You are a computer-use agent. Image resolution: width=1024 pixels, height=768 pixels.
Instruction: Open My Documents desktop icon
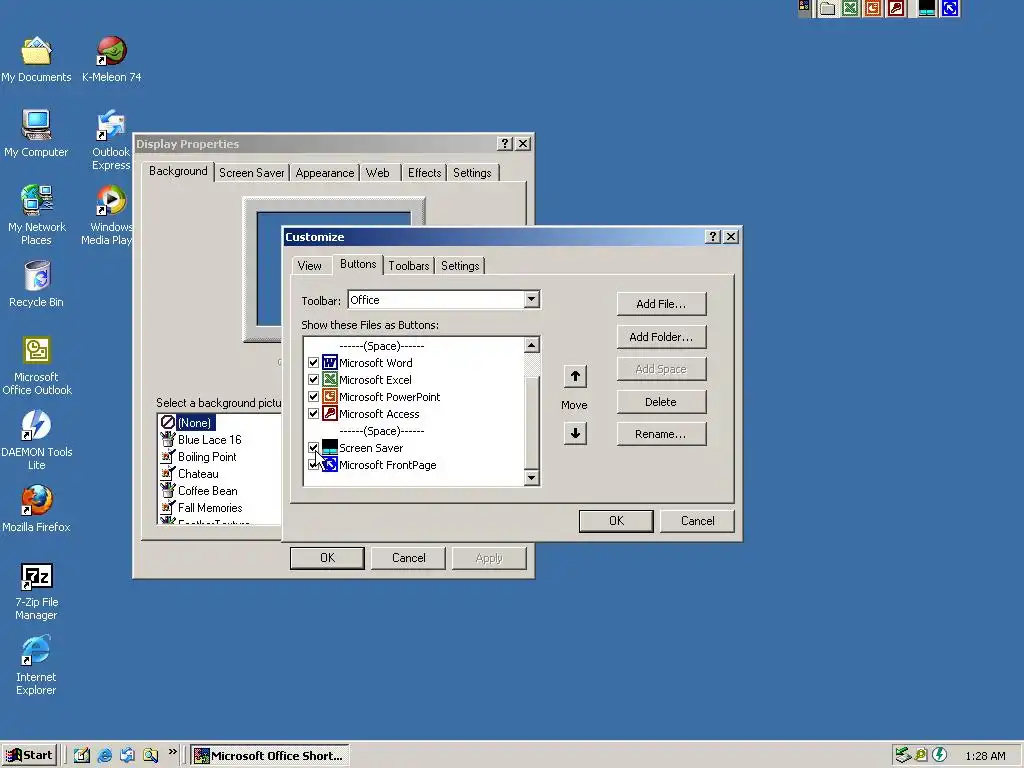36,59
